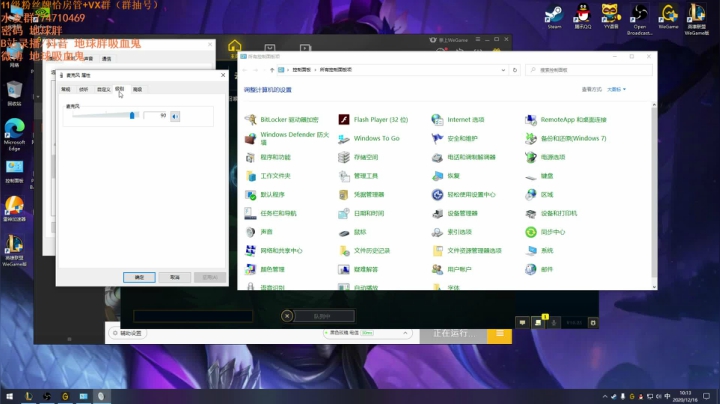Open 区域 region item
The width and height of the screenshot is (720, 404).
(x=539, y=195)
